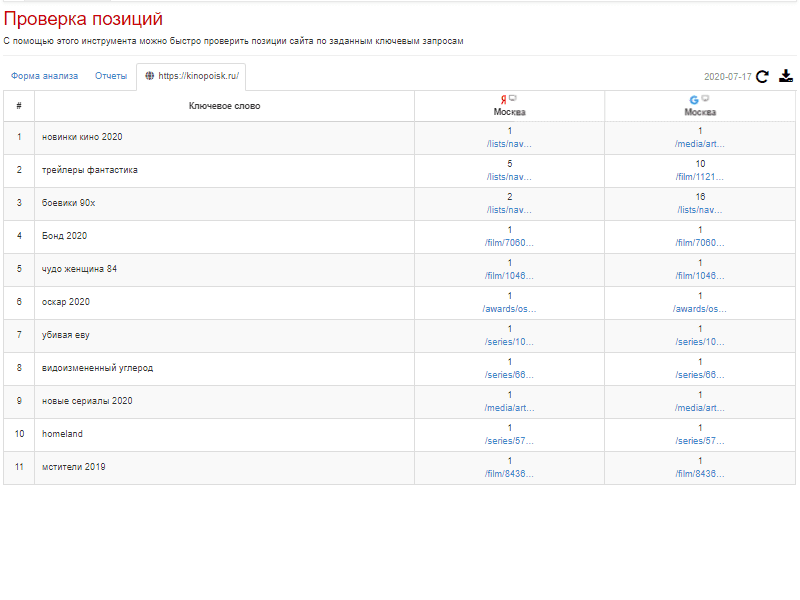Screen dimensions: 800x600
Task: Select keyword чудо женщина 84
Action: 79,269
